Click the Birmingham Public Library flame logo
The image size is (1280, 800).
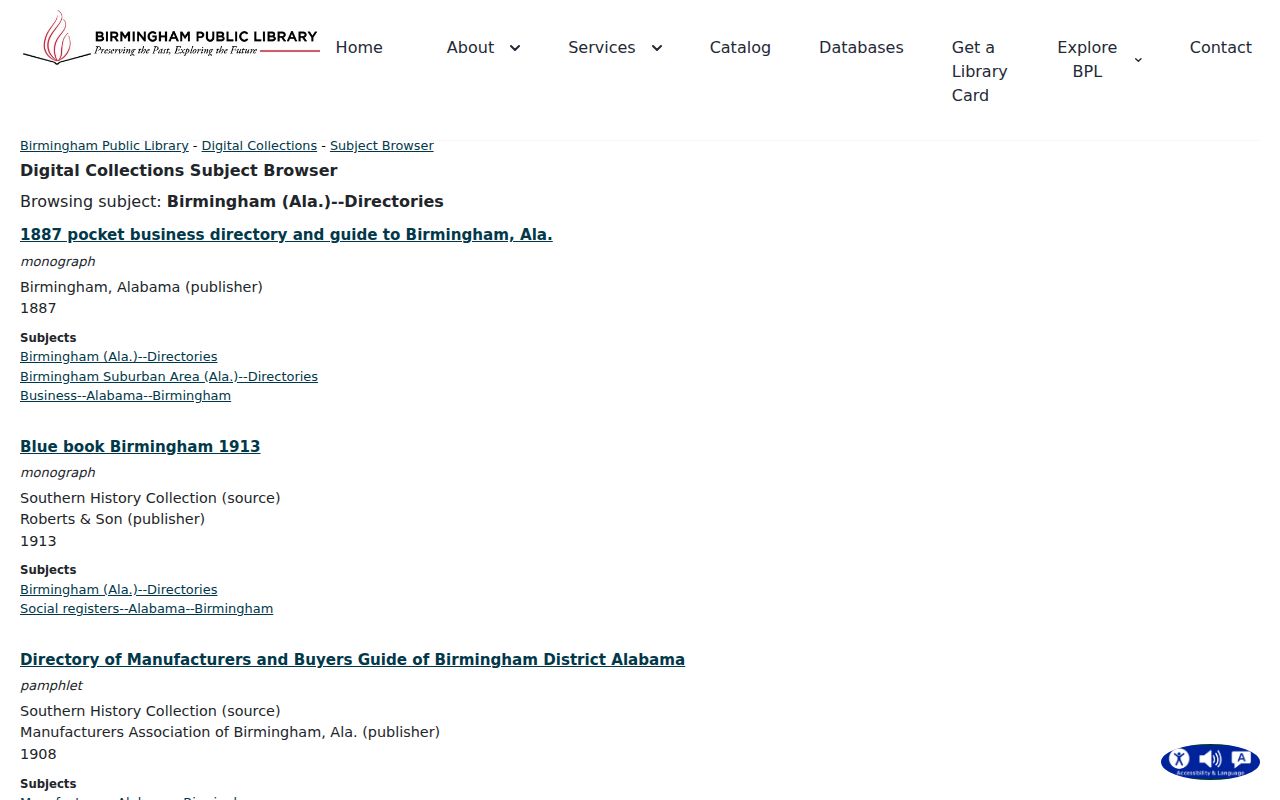point(171,39)
